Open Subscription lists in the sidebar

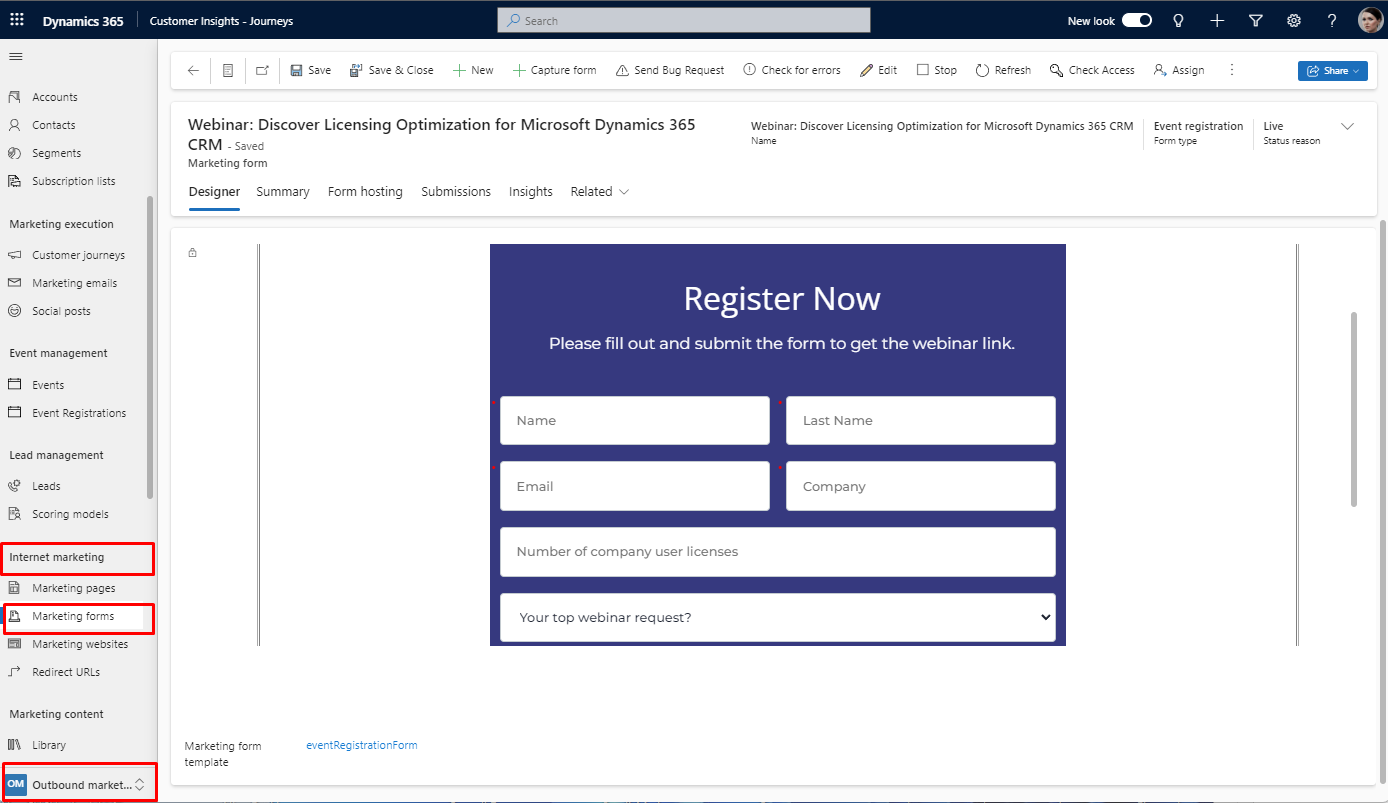click(75, 181)
